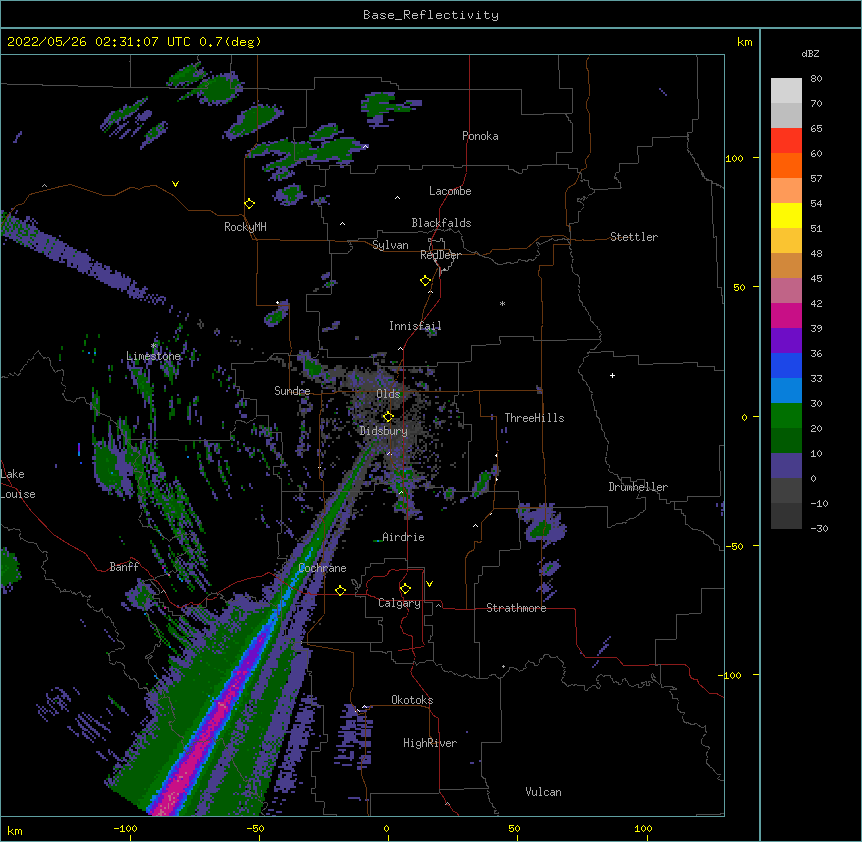Click the bright green 30-20 dBZ swatch

pos(786,416)
